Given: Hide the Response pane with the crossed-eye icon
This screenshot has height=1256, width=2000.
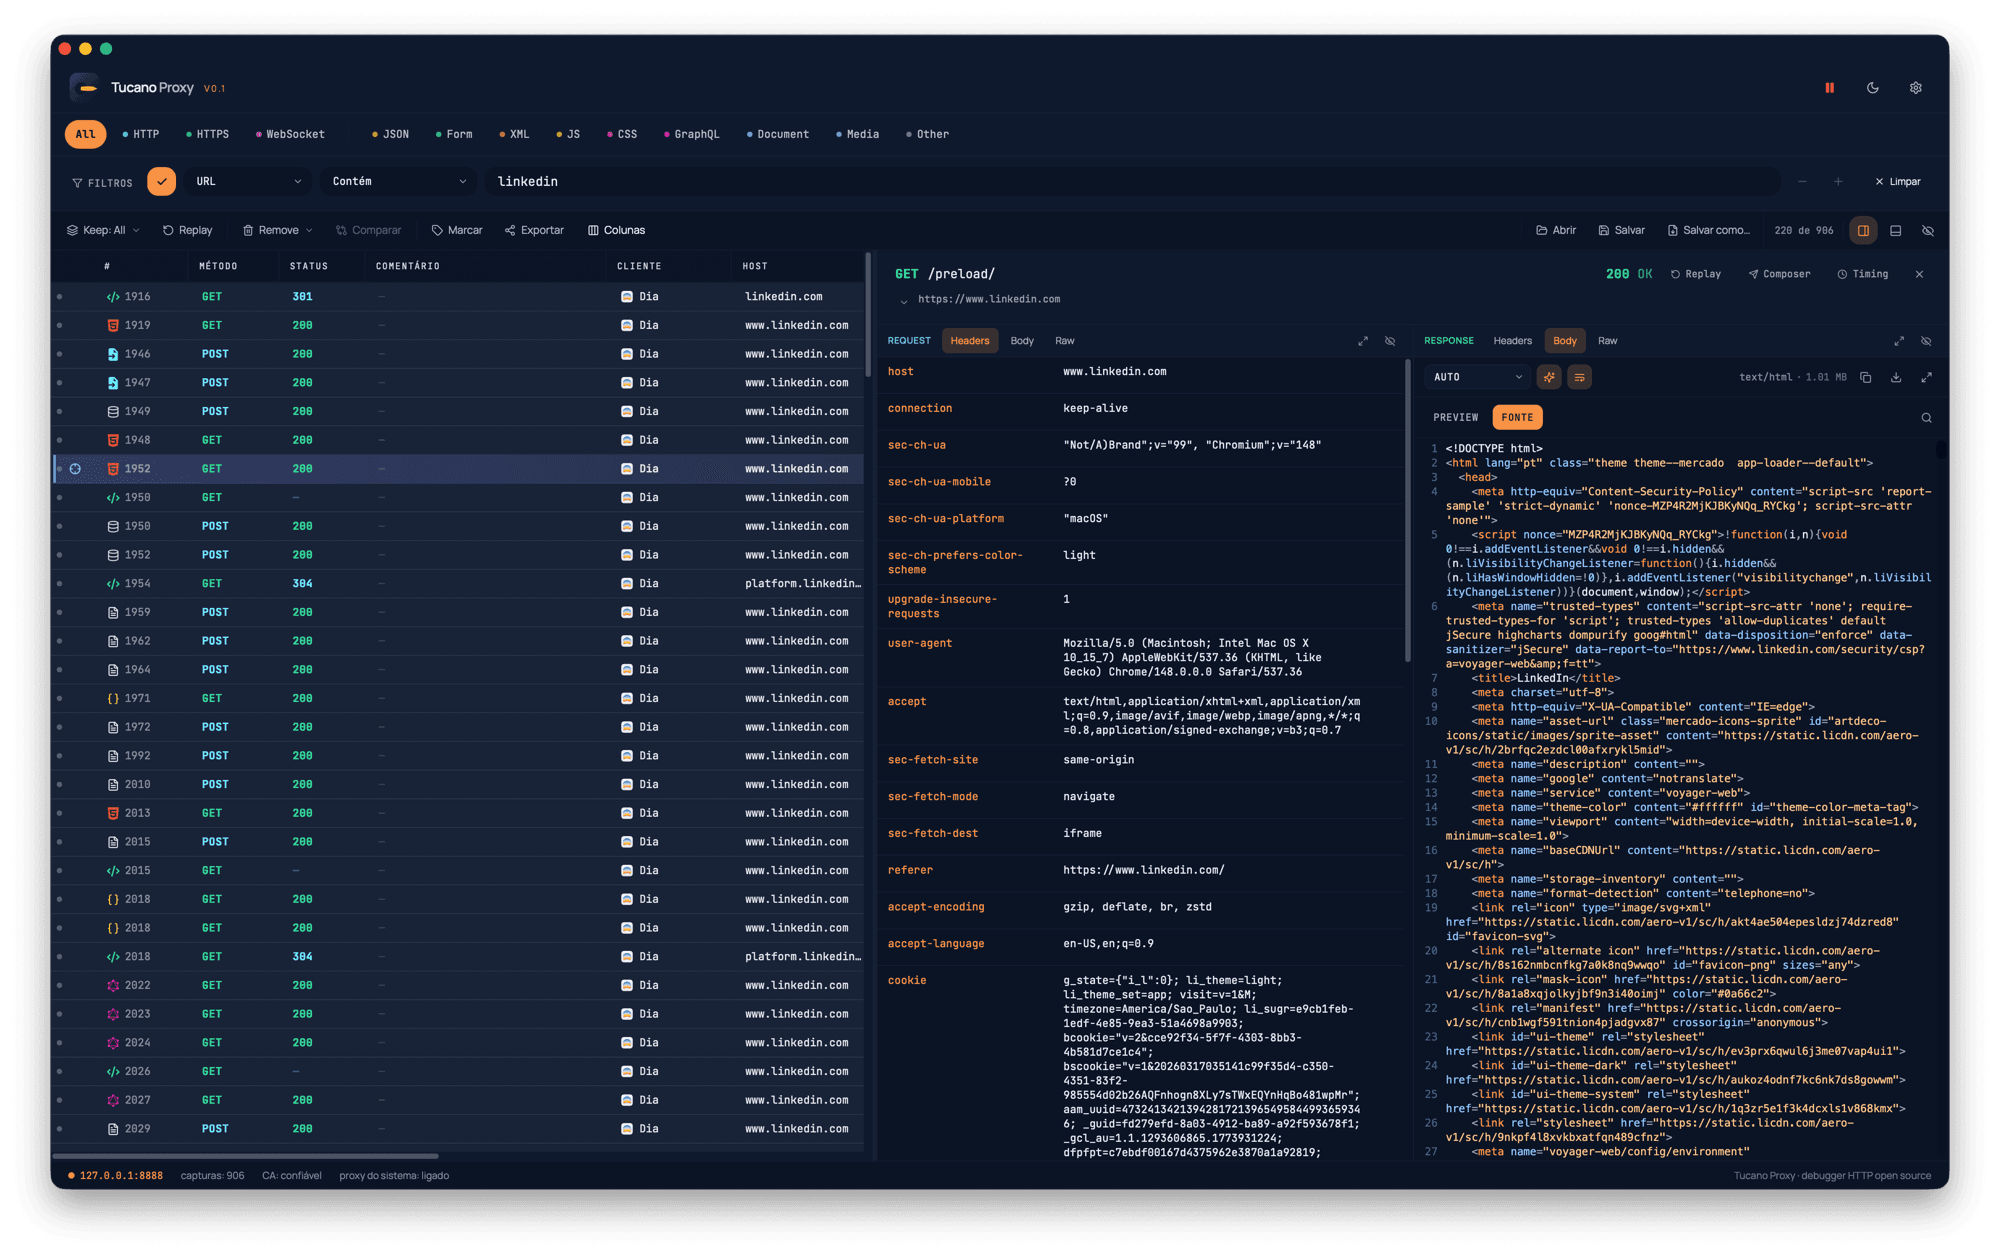Looking at the screenshot, I should [x=1926, y=341].
